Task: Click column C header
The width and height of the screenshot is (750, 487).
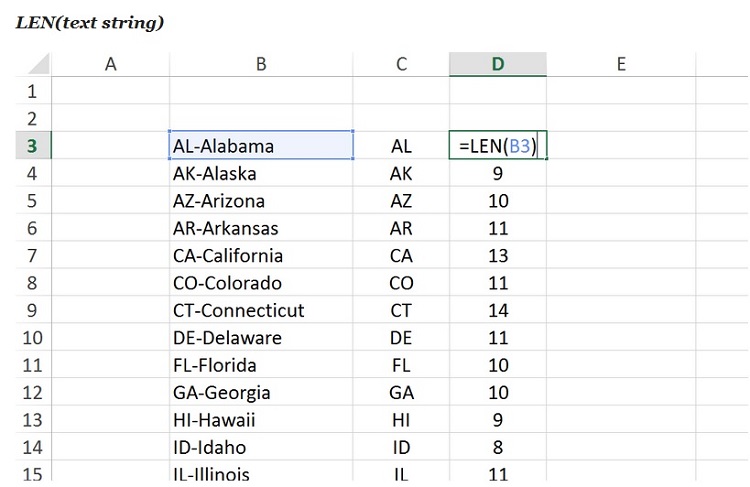Action: coord(401,65)
